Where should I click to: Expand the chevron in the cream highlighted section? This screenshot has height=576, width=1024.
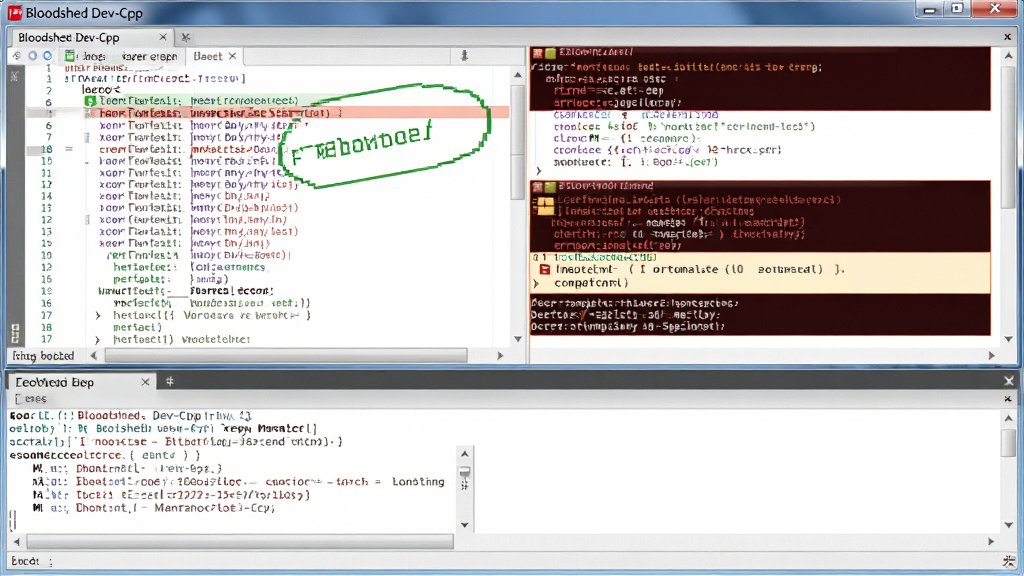pyautogui.click(x=536, y=283)
